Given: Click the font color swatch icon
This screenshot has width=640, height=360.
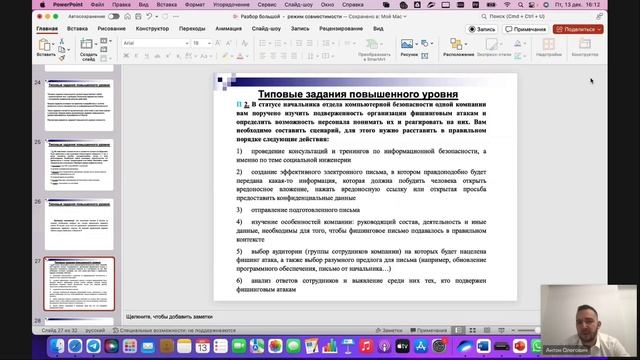Looking at the screenshot, I should click(240, 56).
